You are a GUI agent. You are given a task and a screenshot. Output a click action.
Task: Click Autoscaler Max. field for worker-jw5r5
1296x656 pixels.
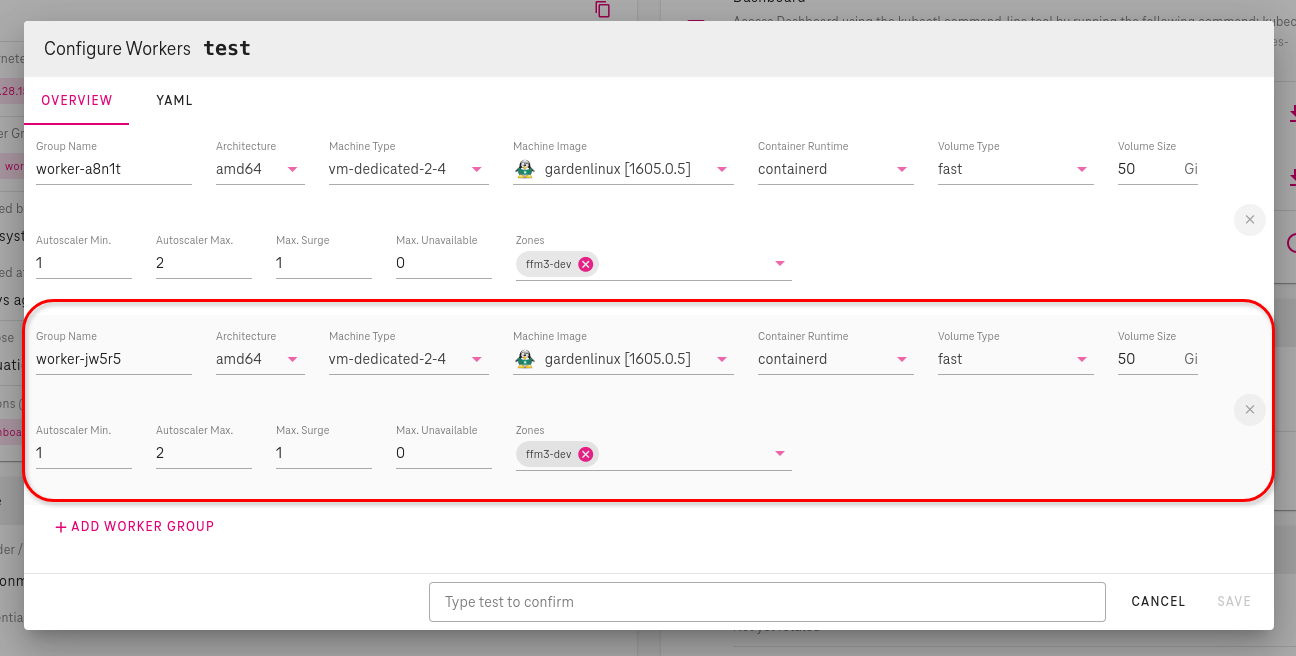click(x=203, y=454)
